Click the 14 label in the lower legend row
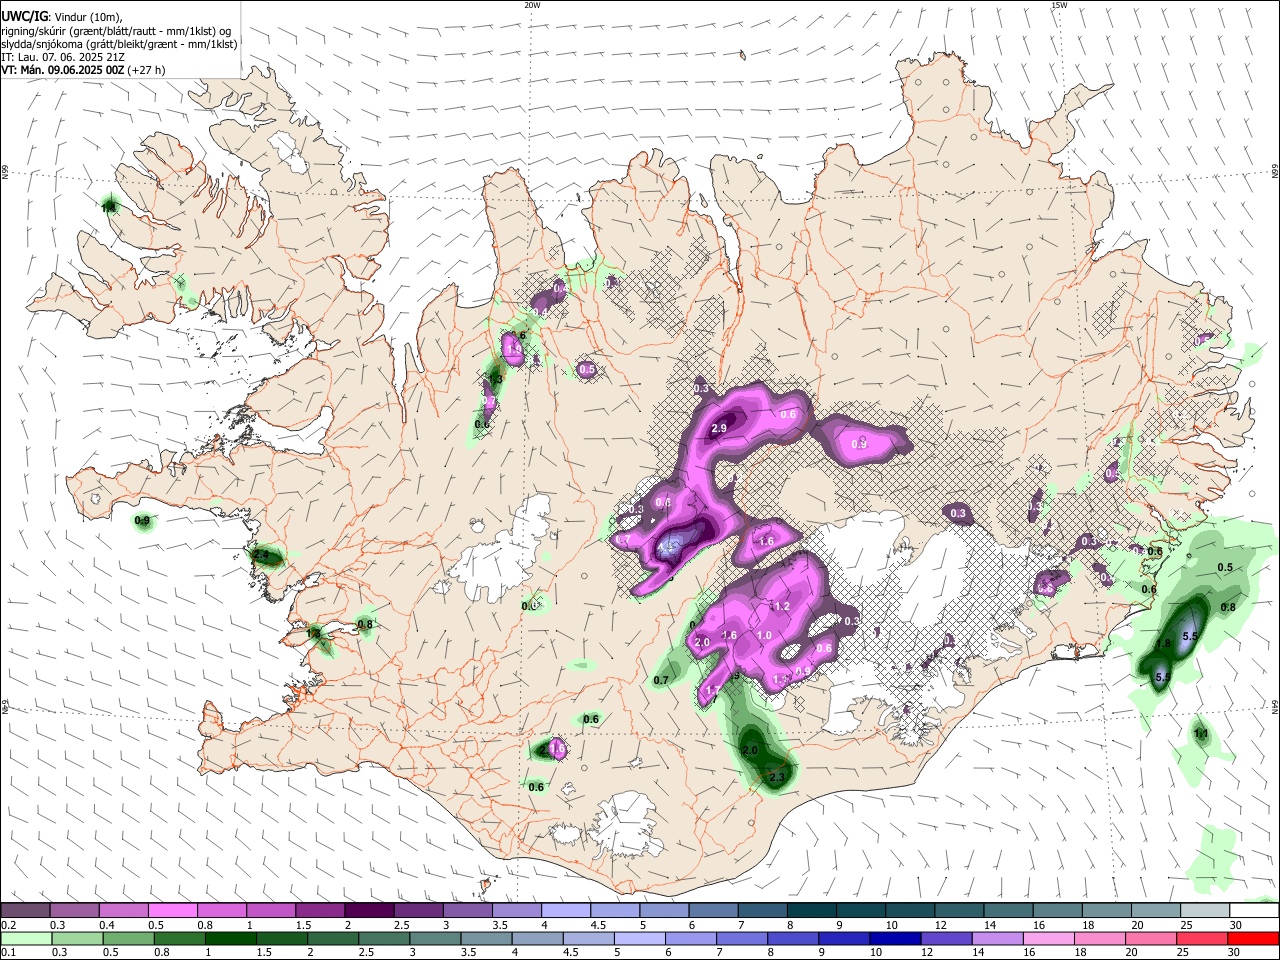 pos(977,953)
